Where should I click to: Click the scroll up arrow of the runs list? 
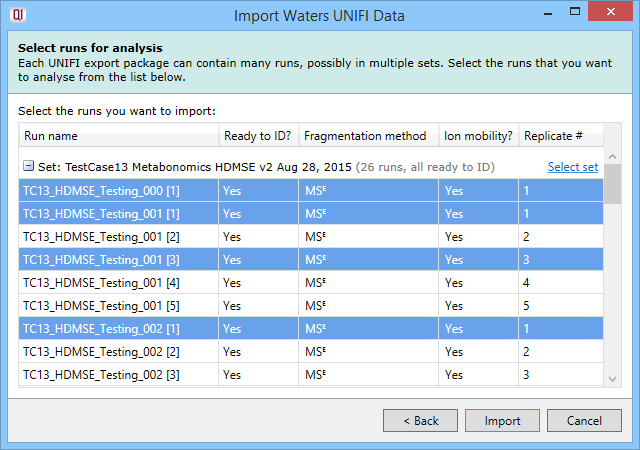[612, 156]
